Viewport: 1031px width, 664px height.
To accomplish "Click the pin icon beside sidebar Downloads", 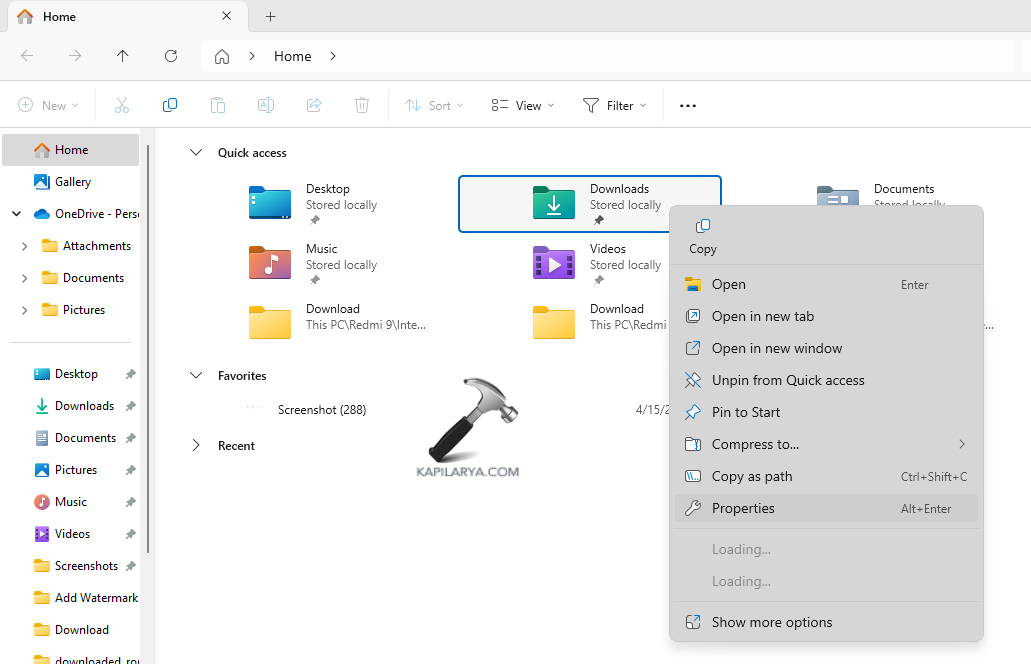I will pos(130,406).
